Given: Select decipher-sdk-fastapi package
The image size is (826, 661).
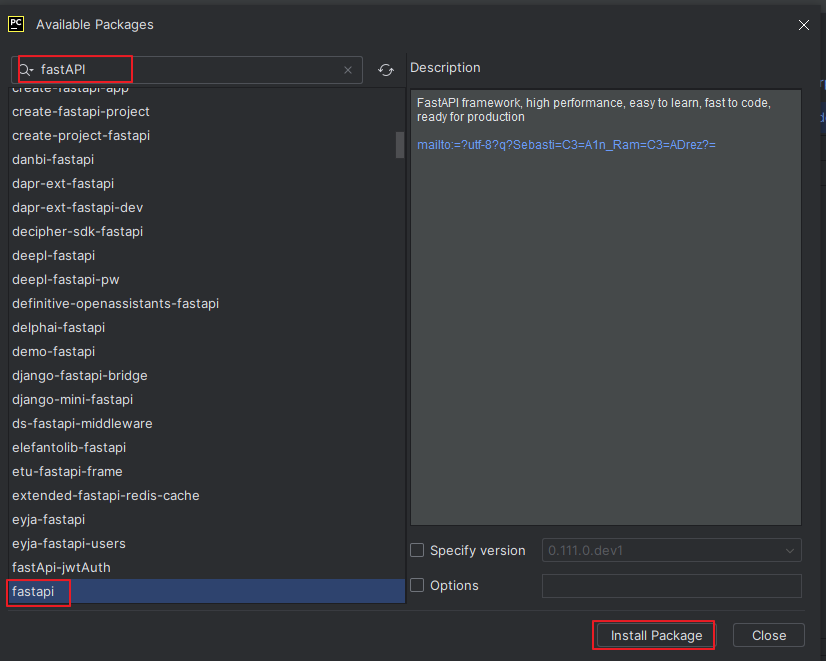Looking at the screenshot, I should (x=207, y=232).
